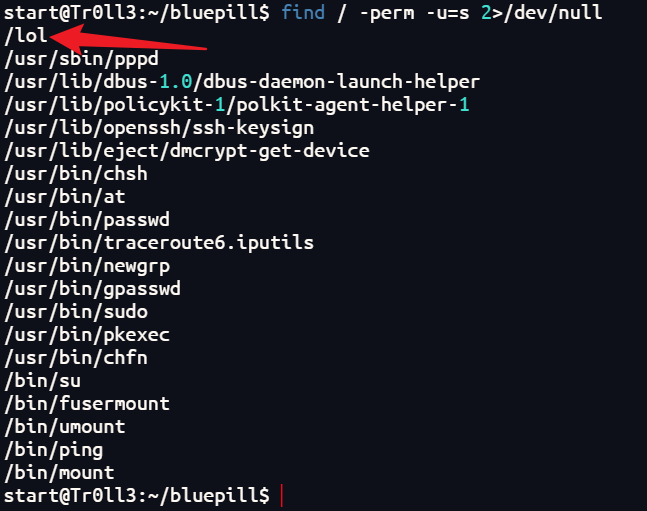Select the /usr/bin/passwd line
This screenshot has height=511, width=647.
tap(87, 220)
